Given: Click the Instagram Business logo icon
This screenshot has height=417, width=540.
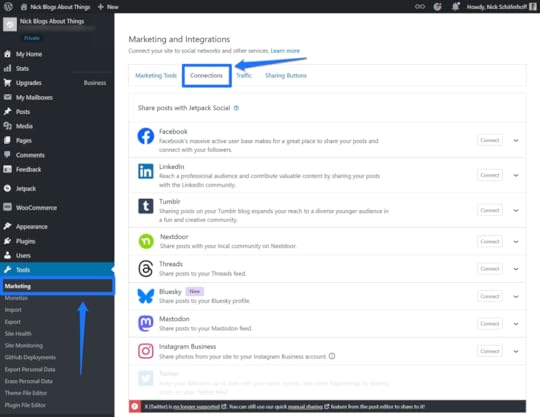Looking at the screenshot, I should click(x=146, y=351).
